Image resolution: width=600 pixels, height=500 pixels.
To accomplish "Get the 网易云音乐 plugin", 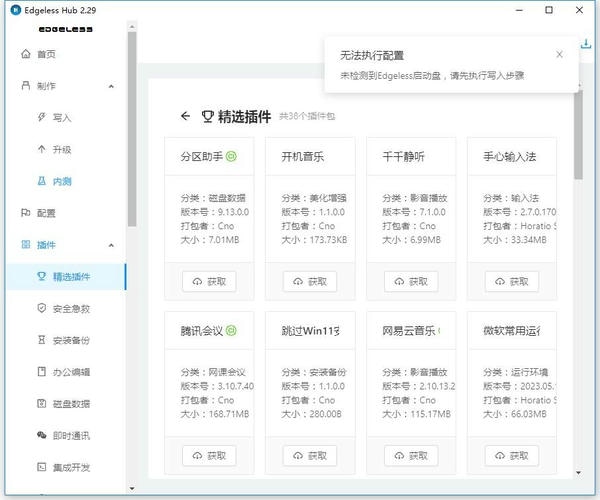I will (x=411, y=456).
